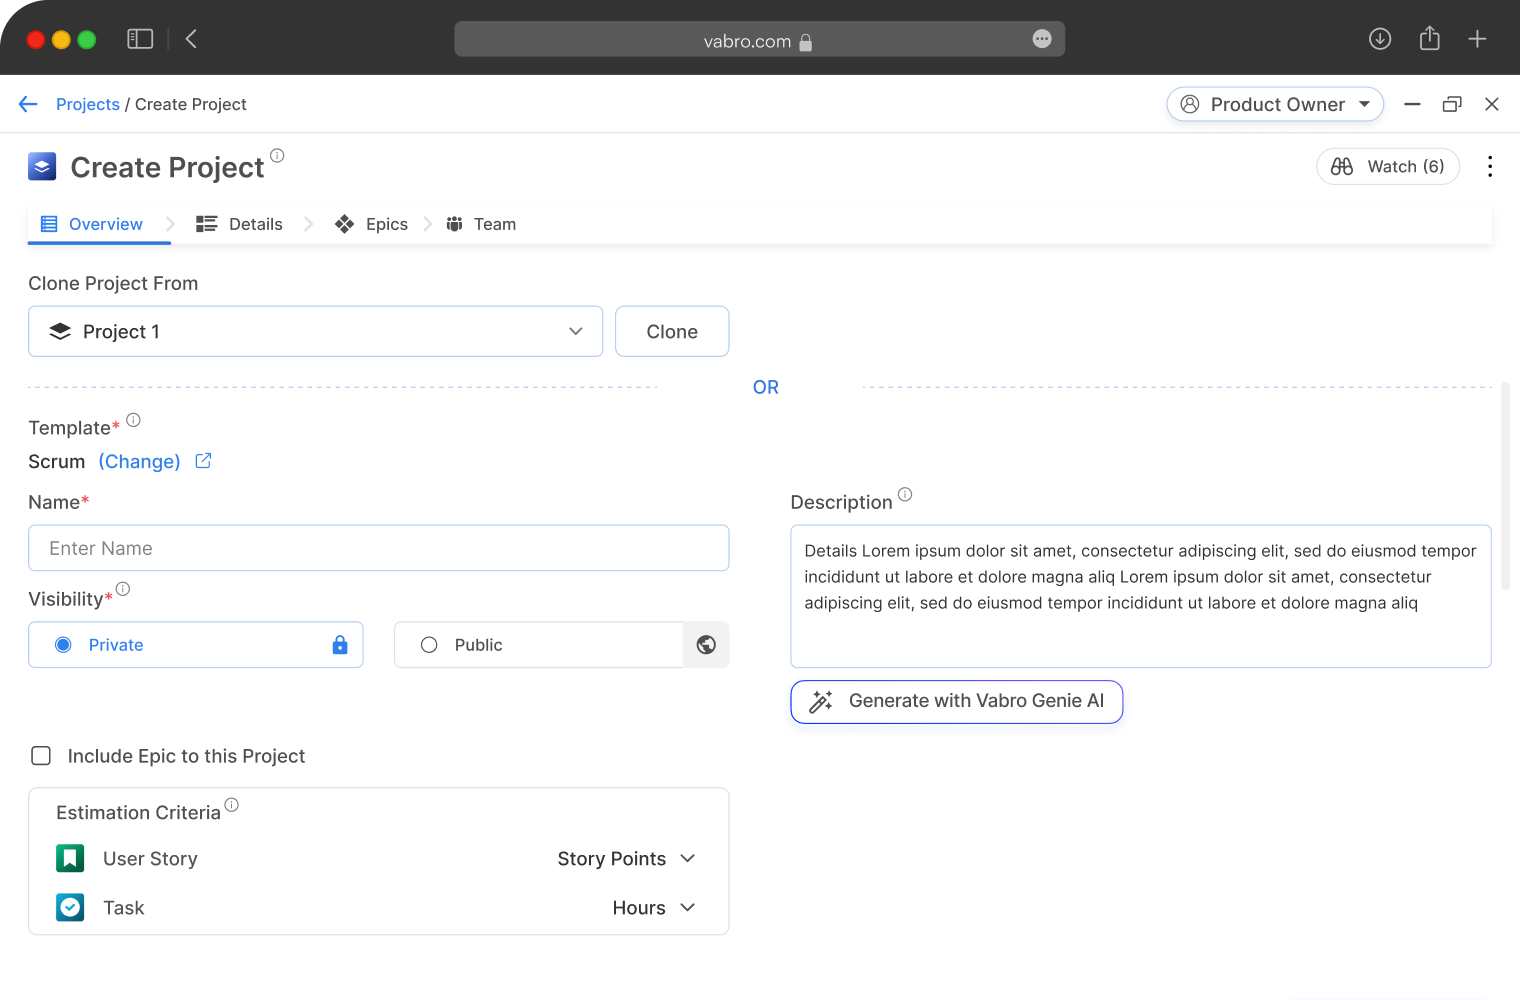Click the blue back arrow icon

[28, 104]
